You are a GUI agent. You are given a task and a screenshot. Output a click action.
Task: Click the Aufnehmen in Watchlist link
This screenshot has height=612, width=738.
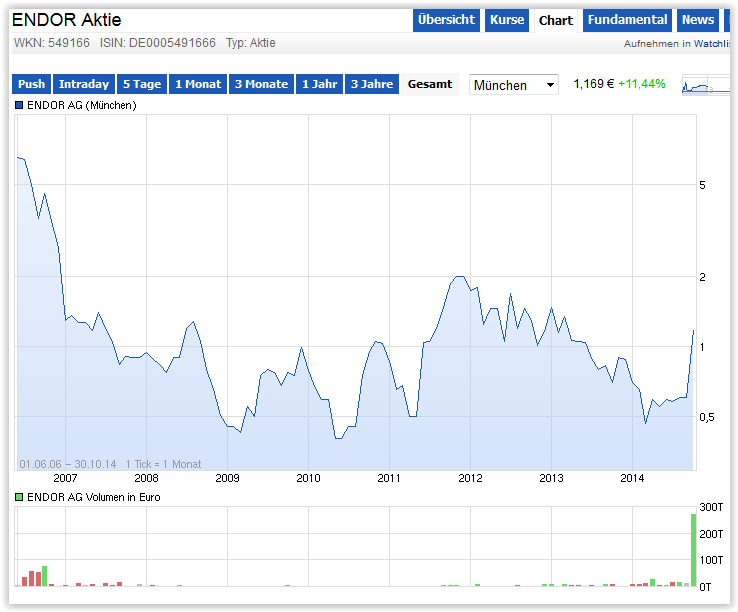(676, 44)
